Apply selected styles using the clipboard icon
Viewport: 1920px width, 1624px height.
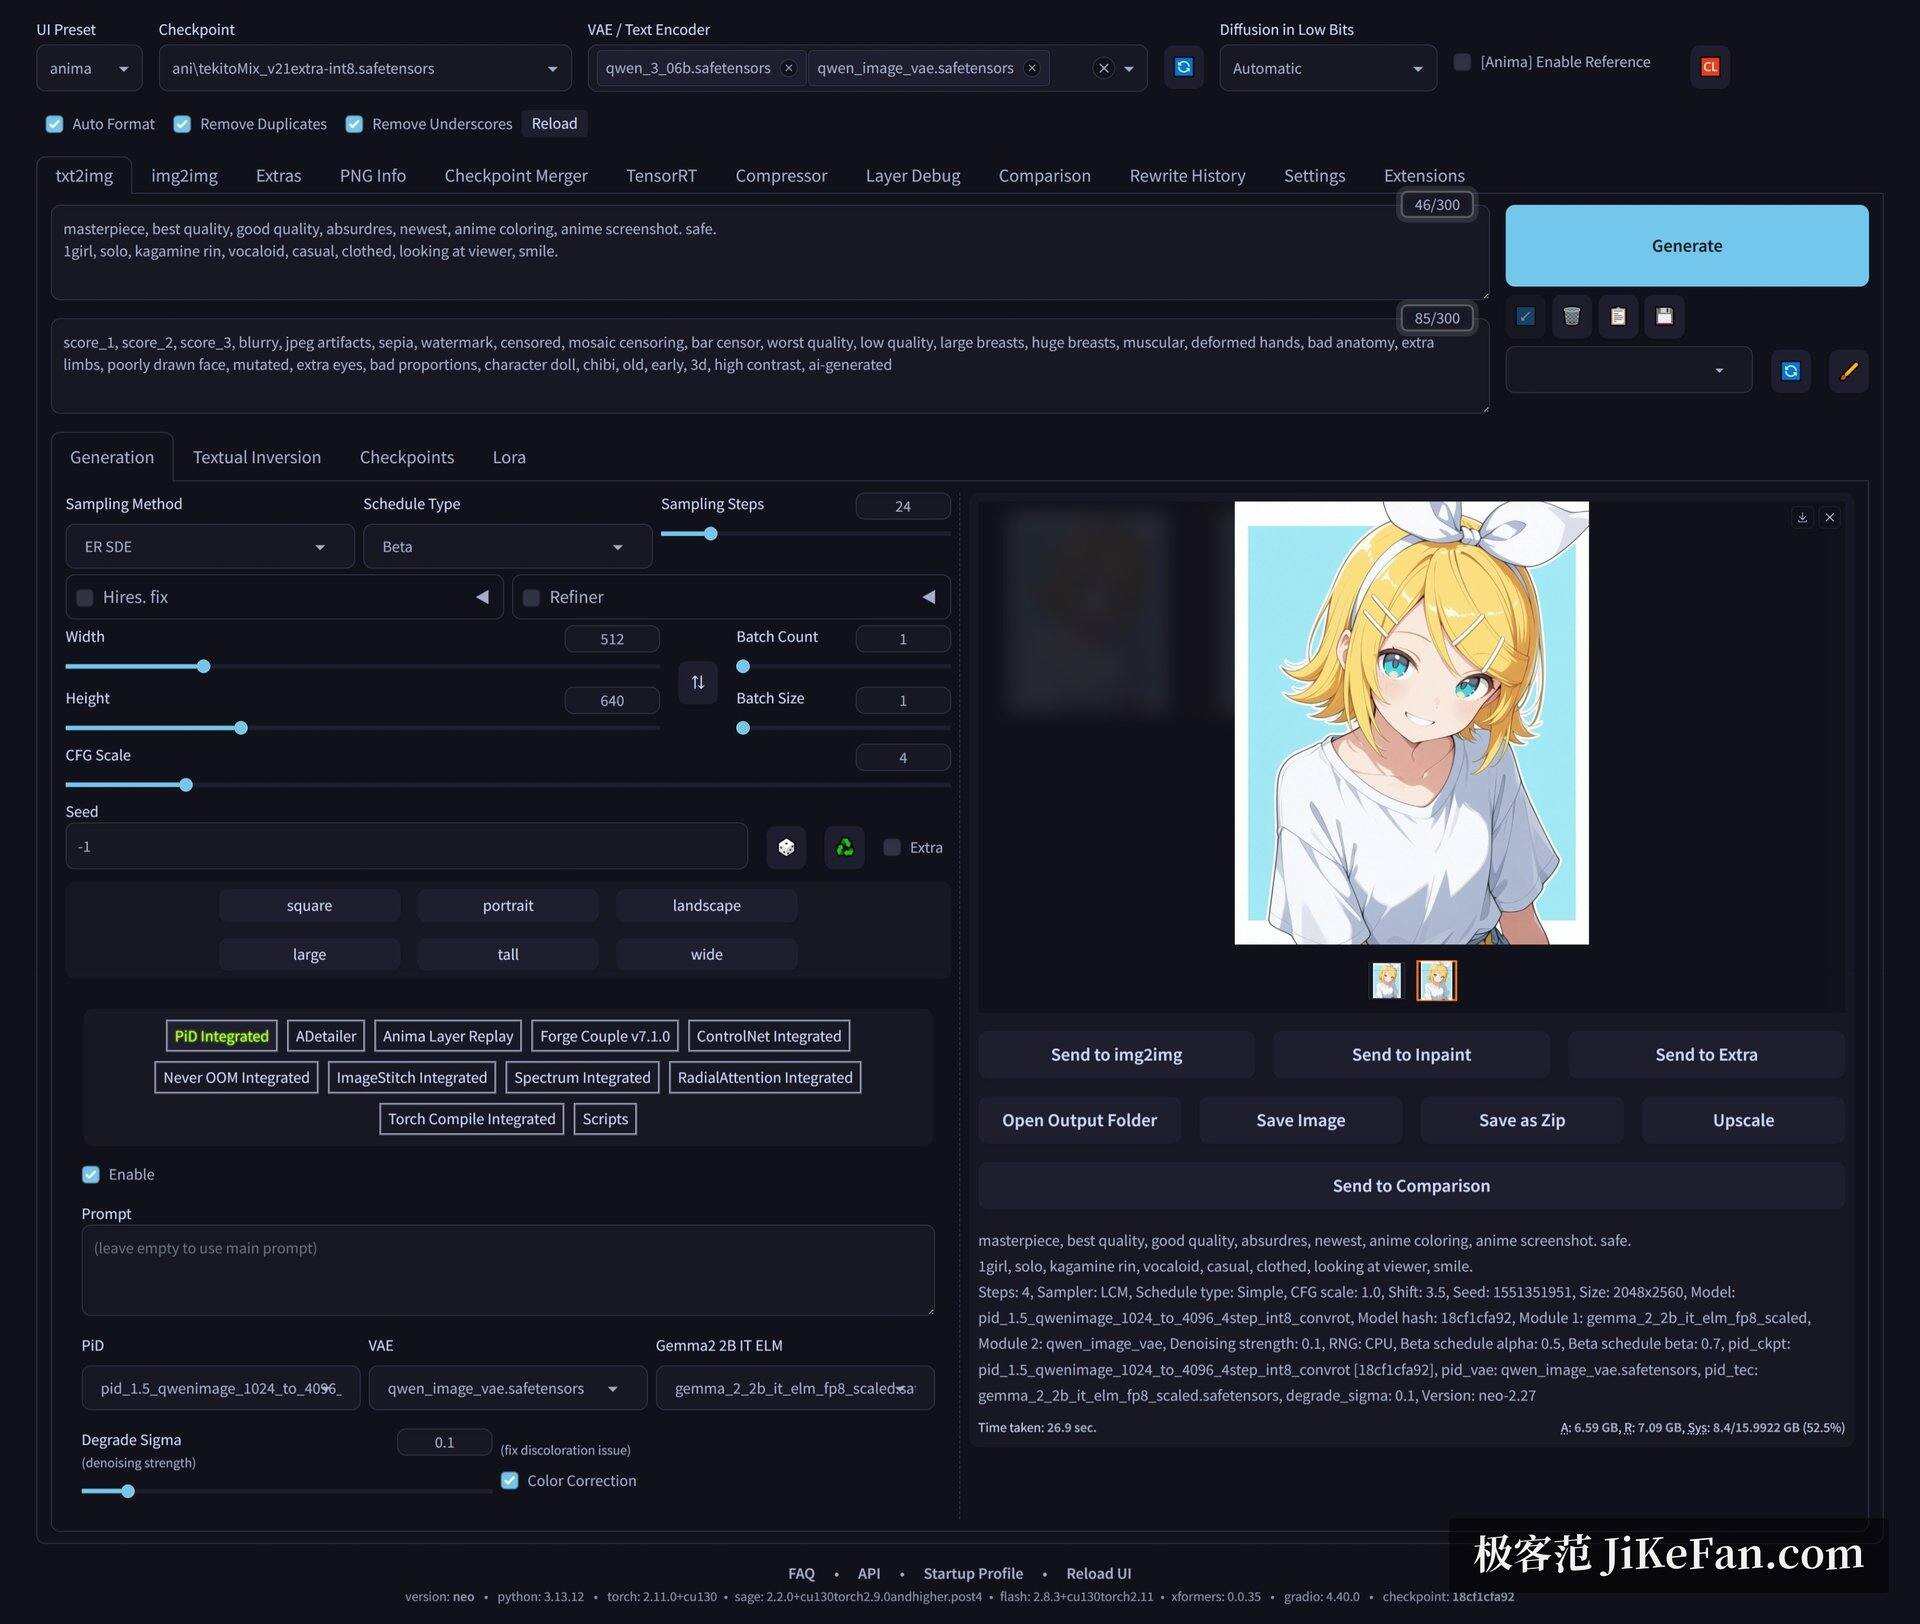pos(1618,317)
